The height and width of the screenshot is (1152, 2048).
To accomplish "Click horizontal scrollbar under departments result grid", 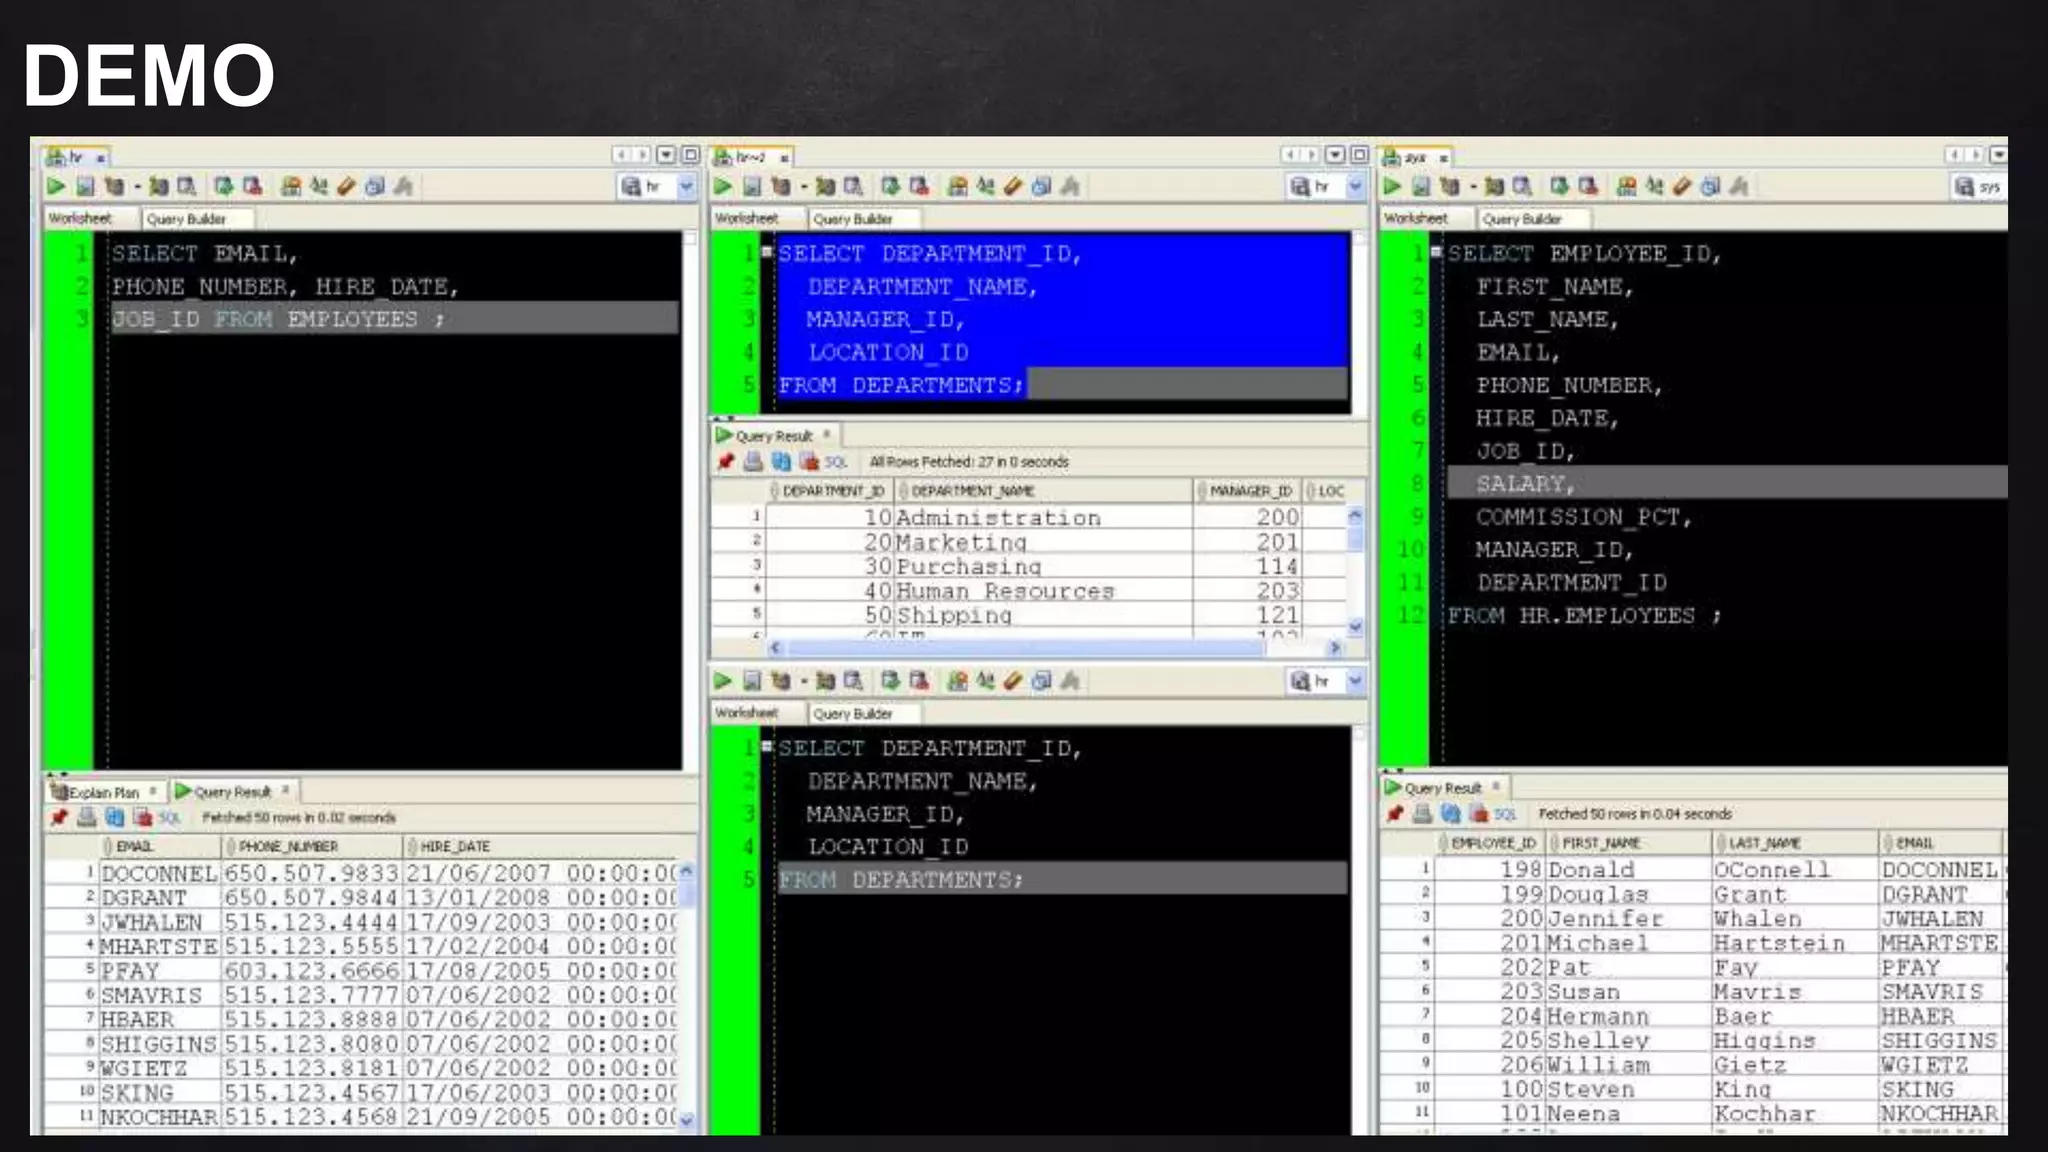I will point(1020,648).
